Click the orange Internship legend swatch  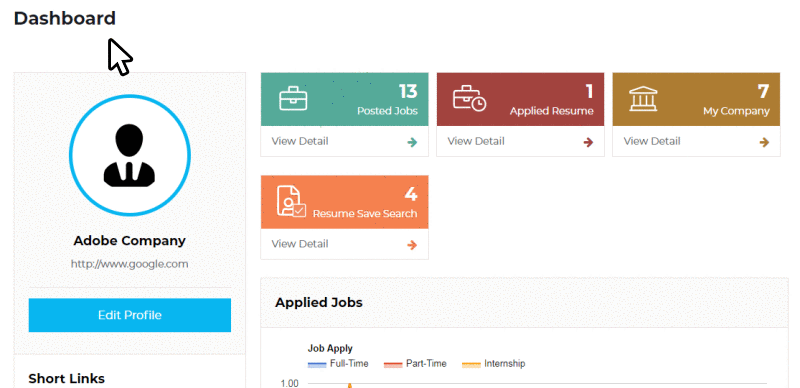[x=471, y=365]
